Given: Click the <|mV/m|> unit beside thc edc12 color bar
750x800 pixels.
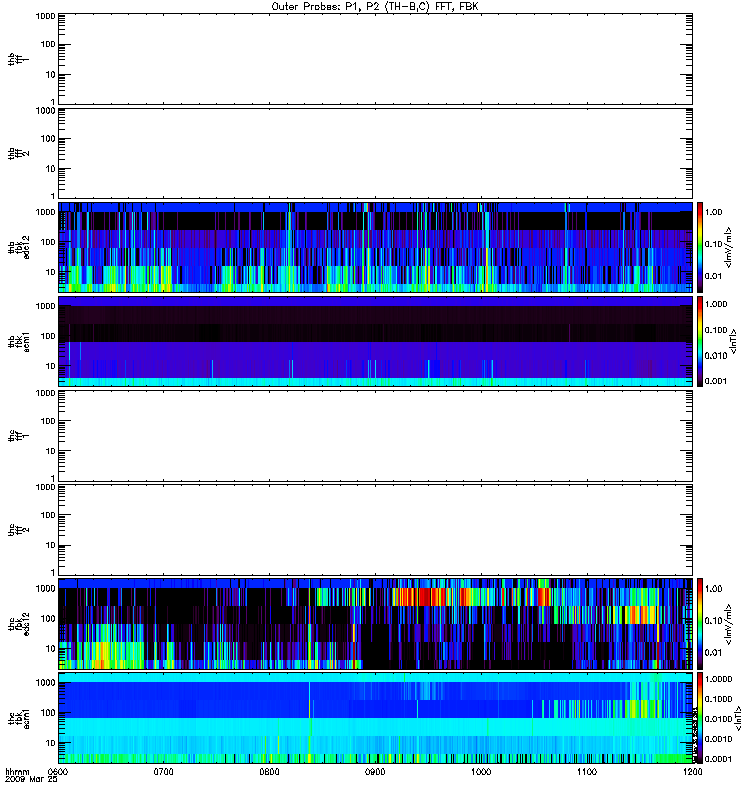Looking at the screenshot, I should click(729, 623).
